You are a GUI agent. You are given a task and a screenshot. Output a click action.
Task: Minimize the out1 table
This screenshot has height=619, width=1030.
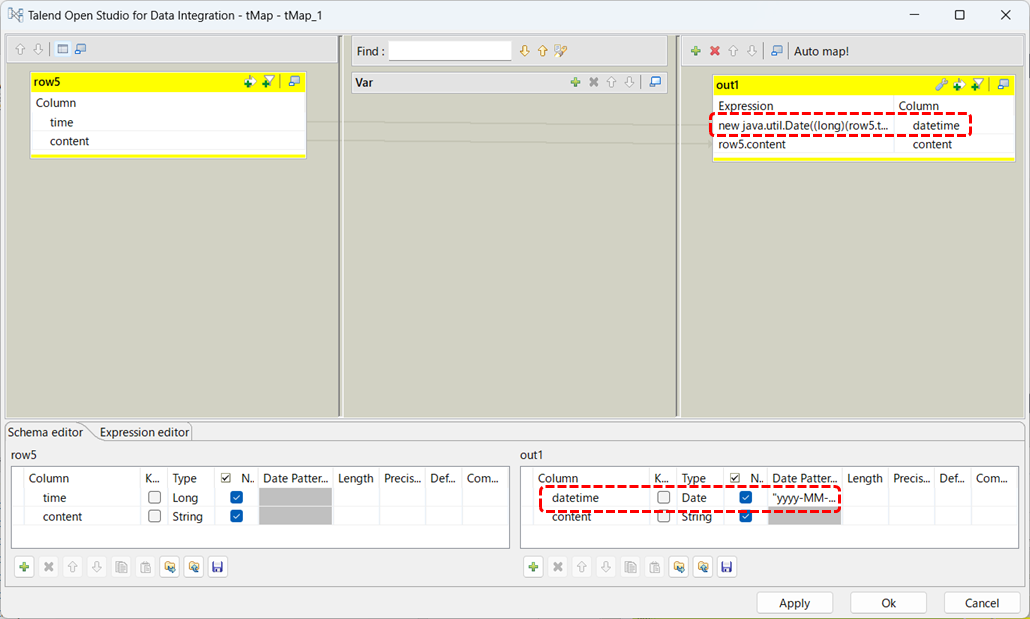tap(1003, 84)
